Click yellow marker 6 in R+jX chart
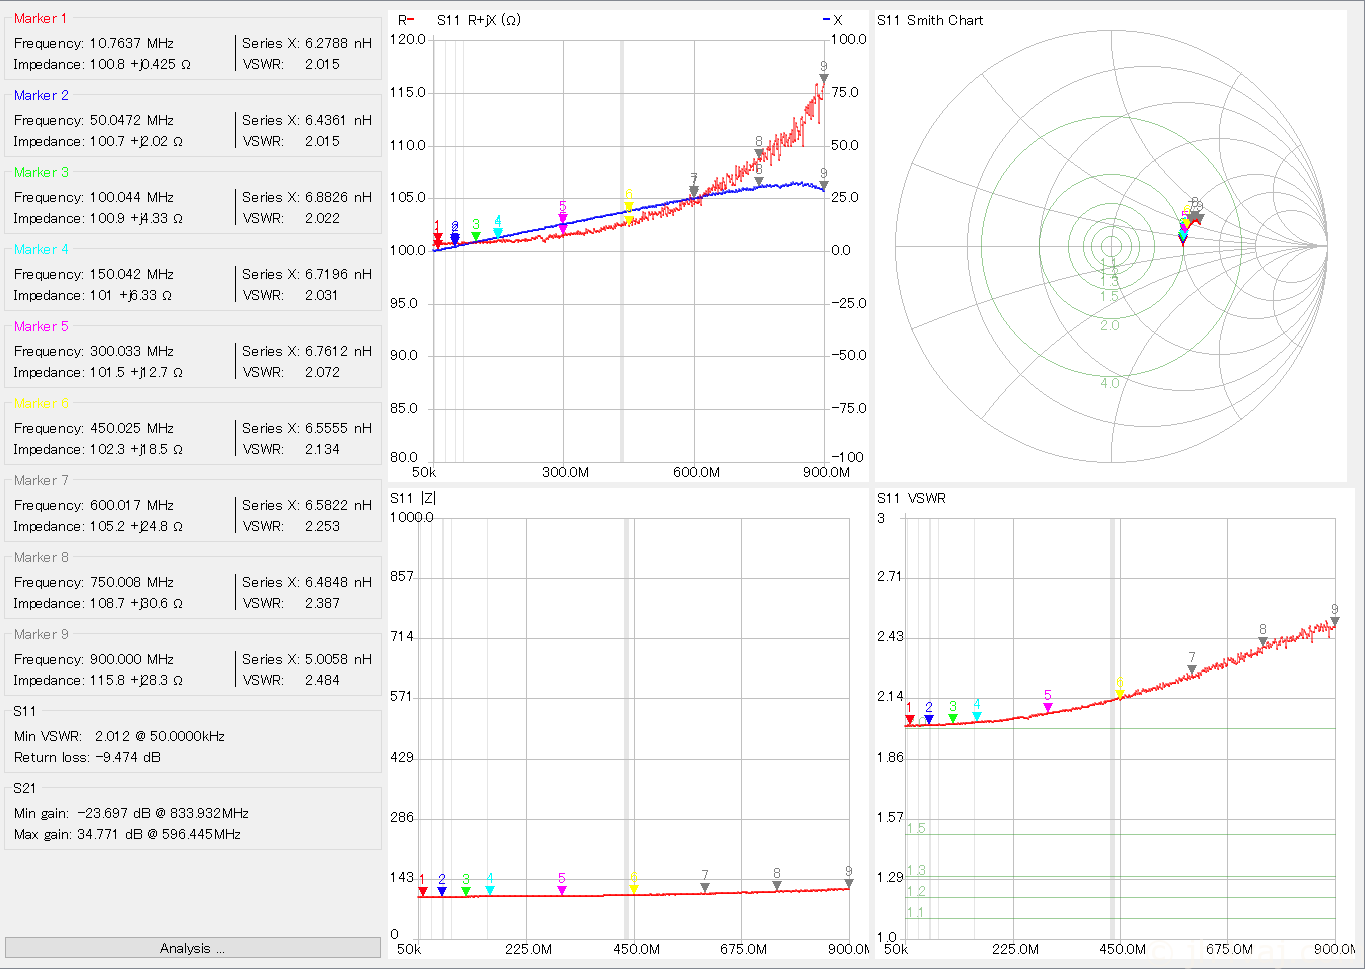This screenshot has height=969, width=1365. (628, 208)
